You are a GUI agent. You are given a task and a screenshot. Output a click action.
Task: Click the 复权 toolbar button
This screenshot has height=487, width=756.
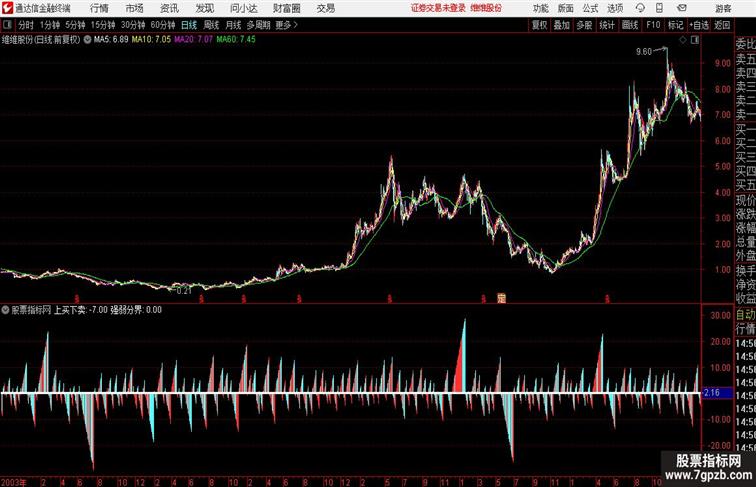tap(540, 25)
